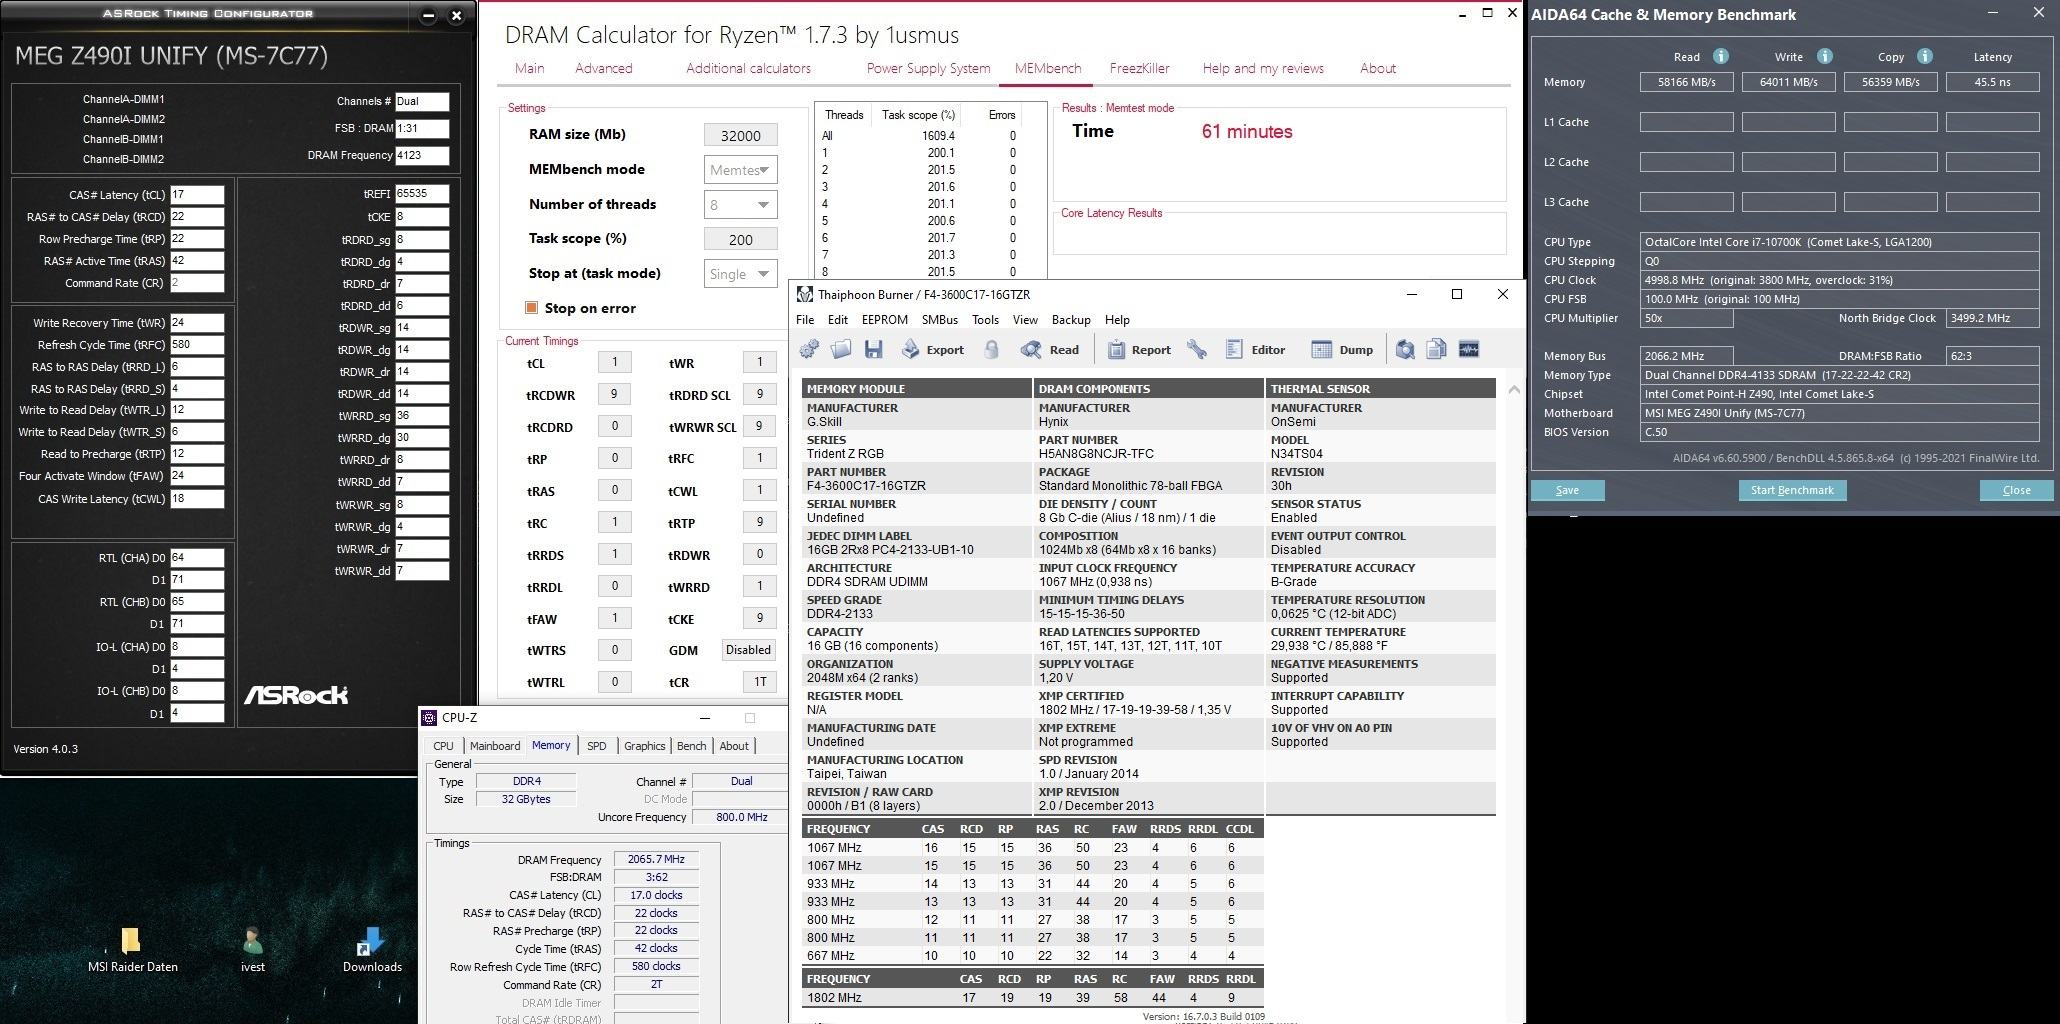
Task: Click the gears settings icon in Thaiphoon Burner
Action: coord(809,349)
